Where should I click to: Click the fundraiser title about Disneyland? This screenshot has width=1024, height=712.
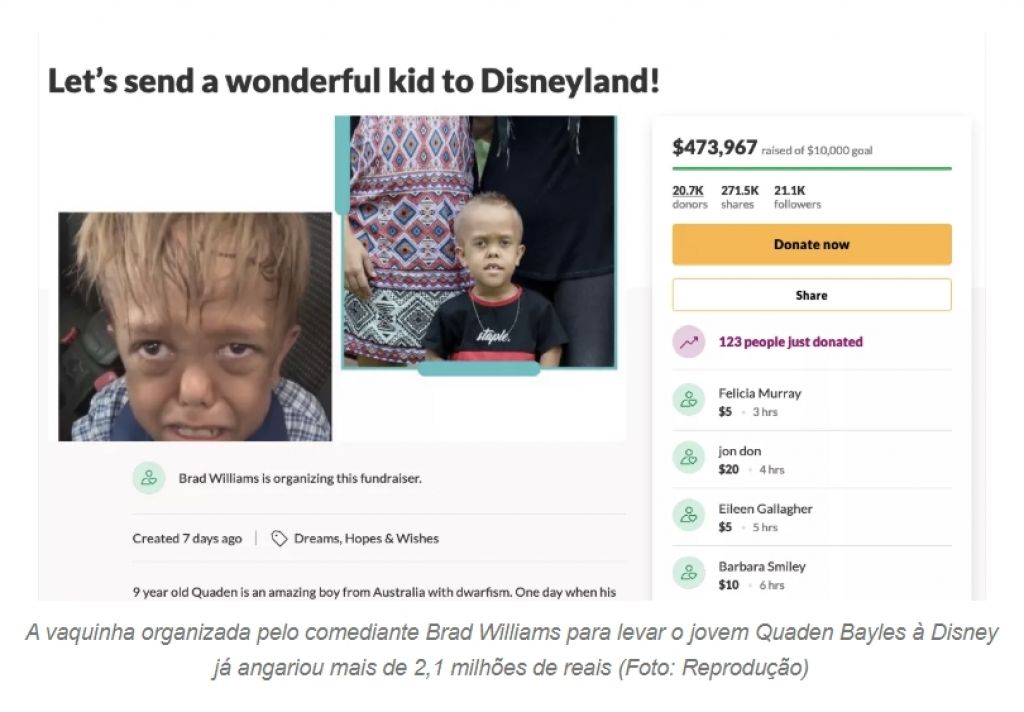(353, 82)
